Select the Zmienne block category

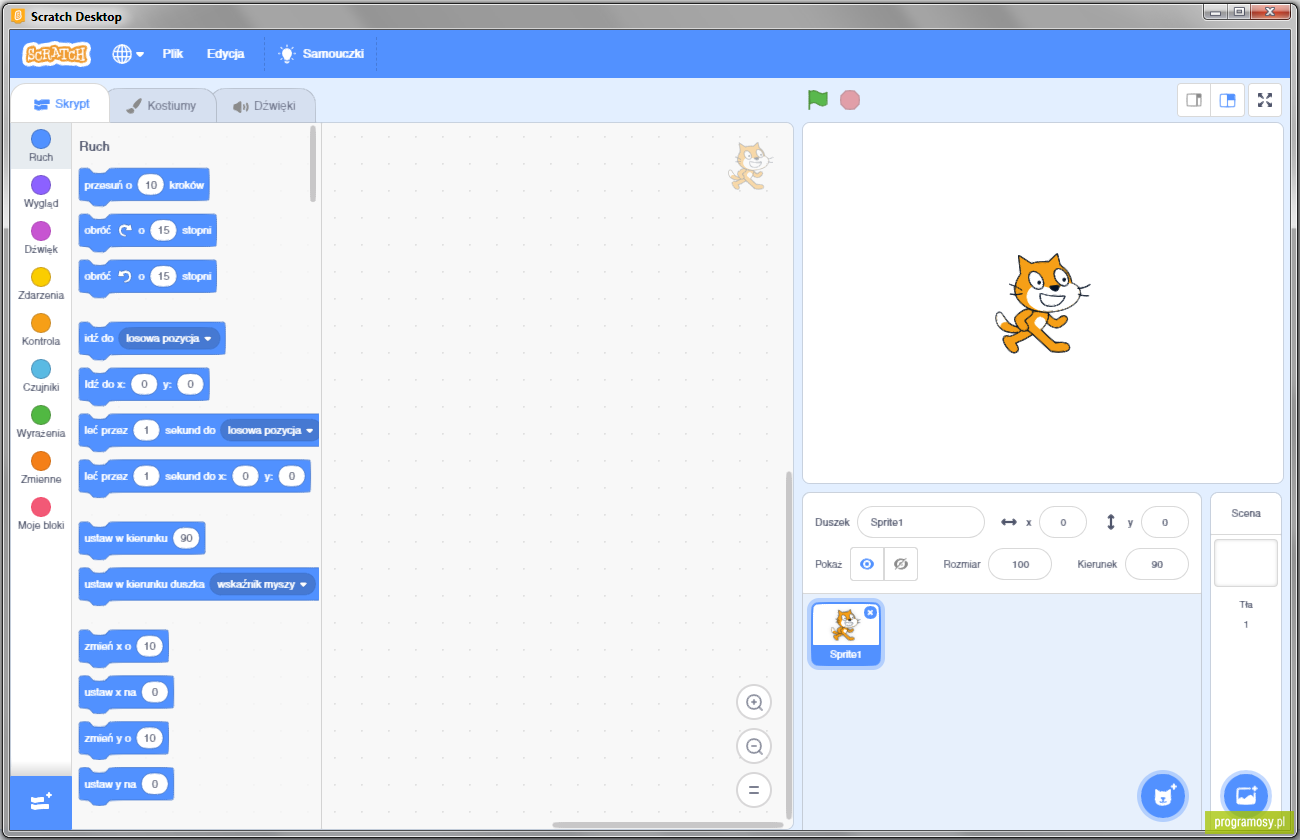click(x=41, y=468)
